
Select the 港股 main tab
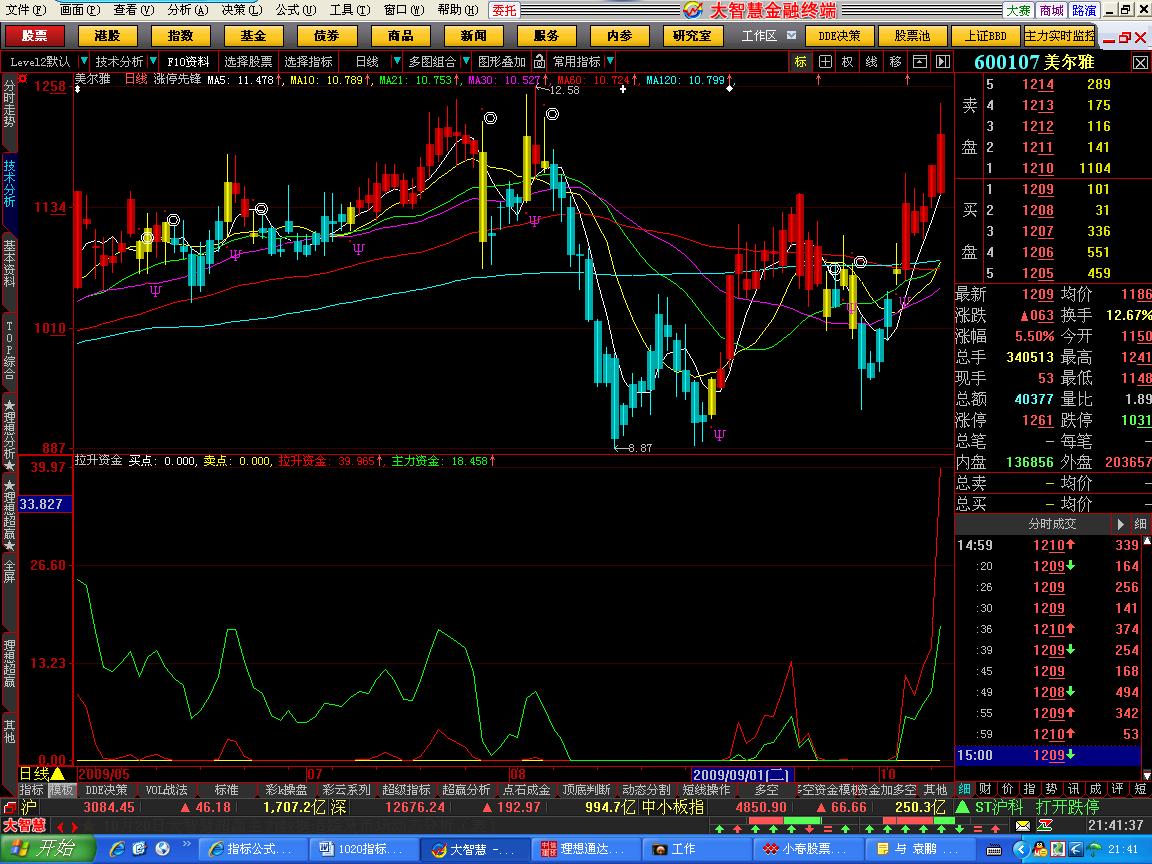[107, 35]
